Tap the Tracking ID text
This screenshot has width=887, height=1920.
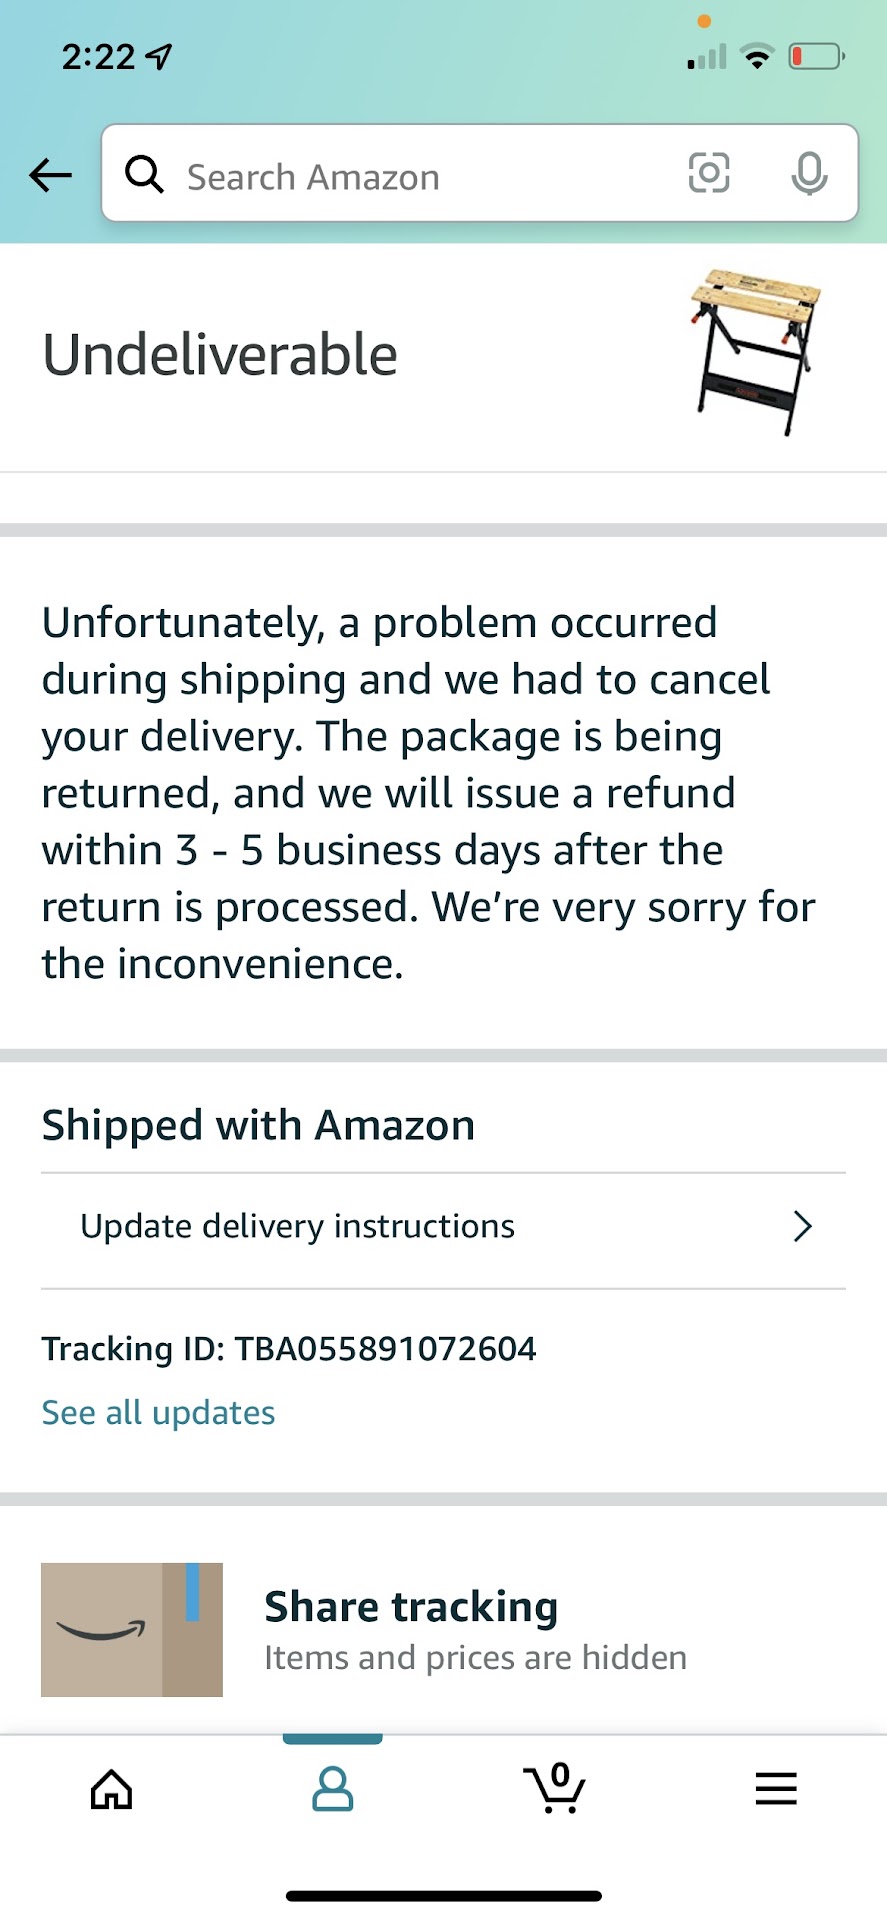(289, 1349)
